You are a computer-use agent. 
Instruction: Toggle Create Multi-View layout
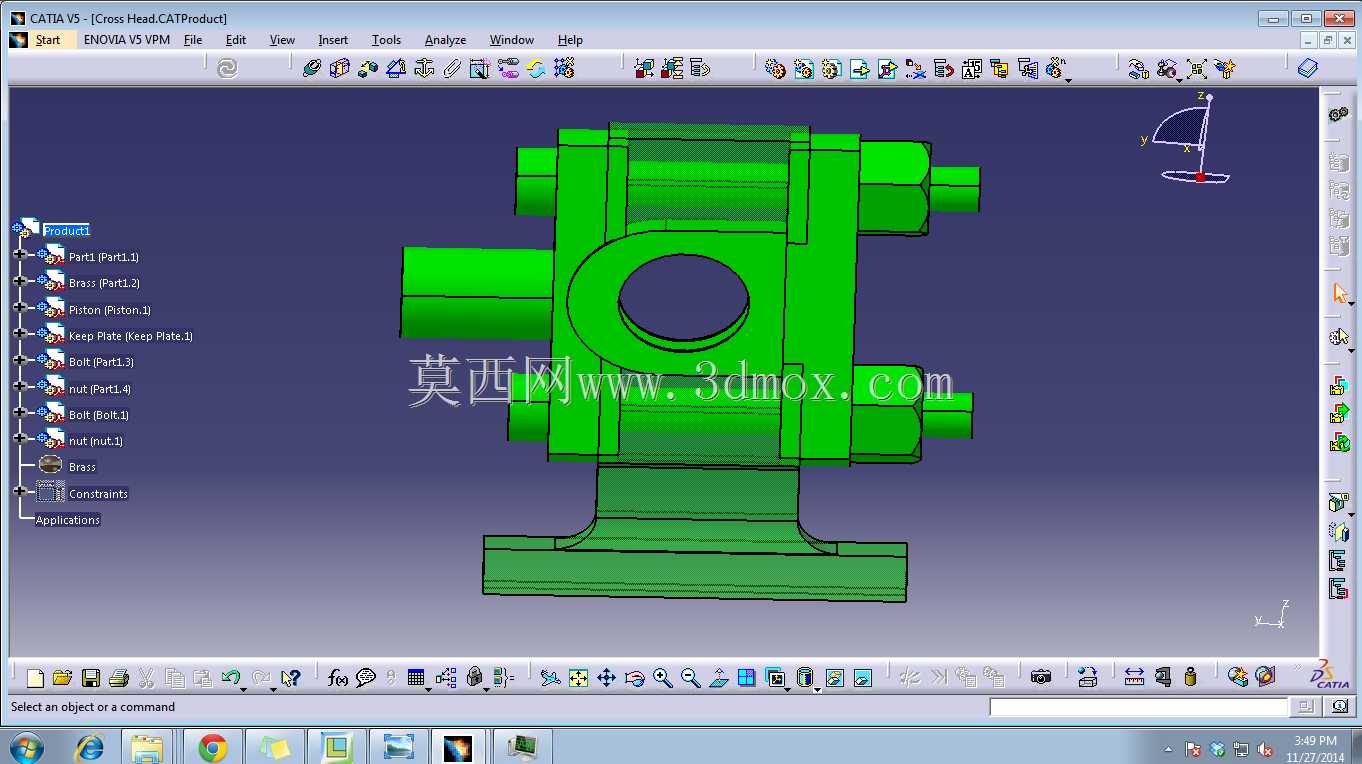click(x=746, y=677)
